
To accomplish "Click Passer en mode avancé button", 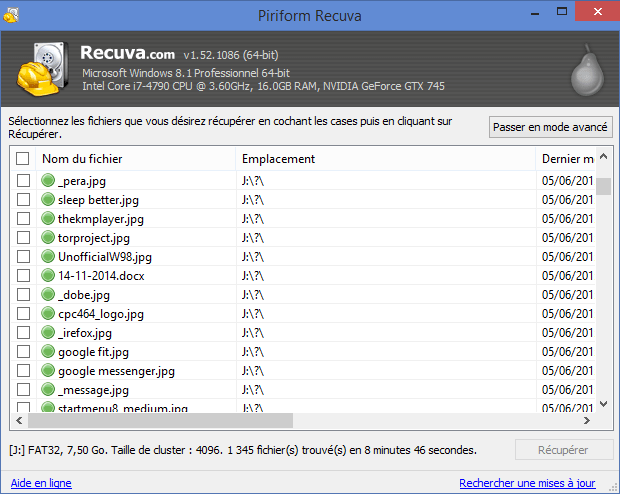I will tap(550, 127).
